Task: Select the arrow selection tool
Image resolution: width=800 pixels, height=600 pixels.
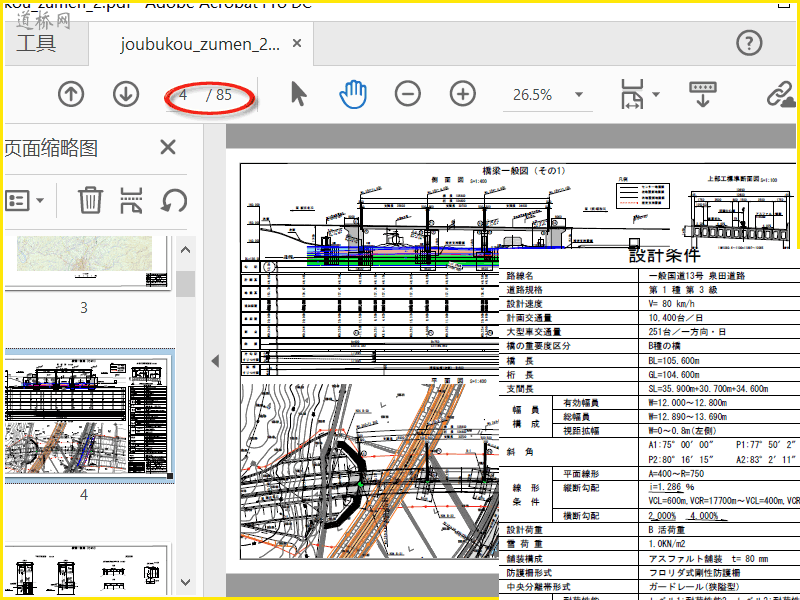Action: point(299,94)
